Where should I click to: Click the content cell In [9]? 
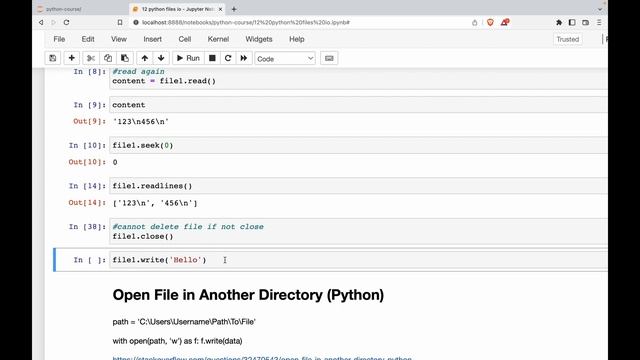pyautogui.click(x=358, y=105)
